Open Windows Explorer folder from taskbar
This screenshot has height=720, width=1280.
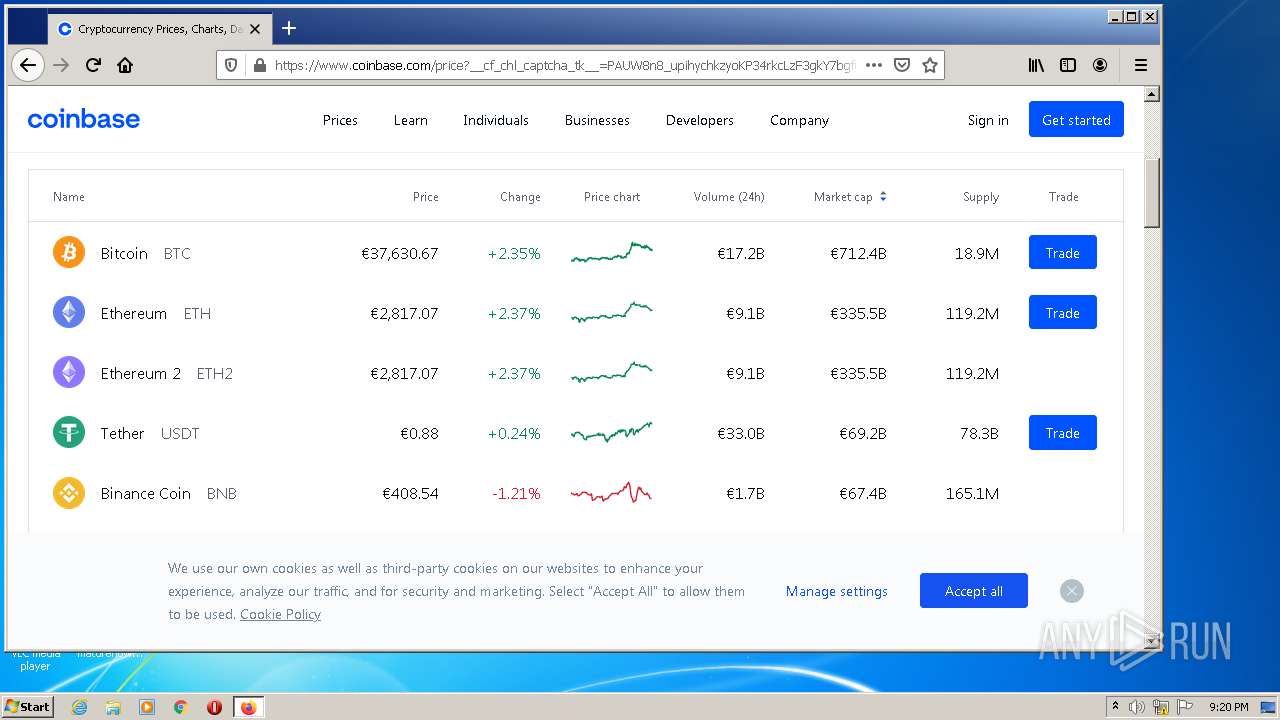[x=113, y=707]
